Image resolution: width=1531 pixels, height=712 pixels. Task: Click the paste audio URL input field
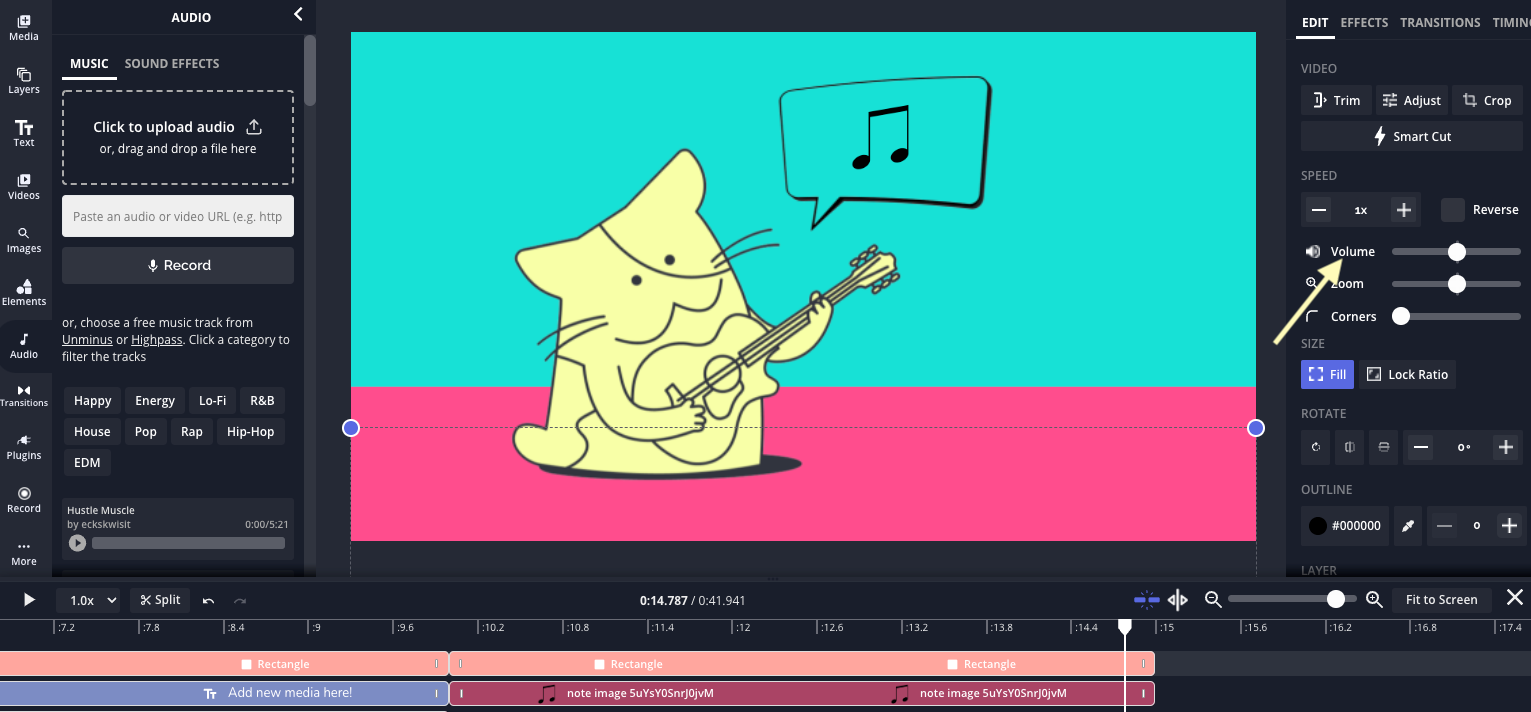point(178,216)
